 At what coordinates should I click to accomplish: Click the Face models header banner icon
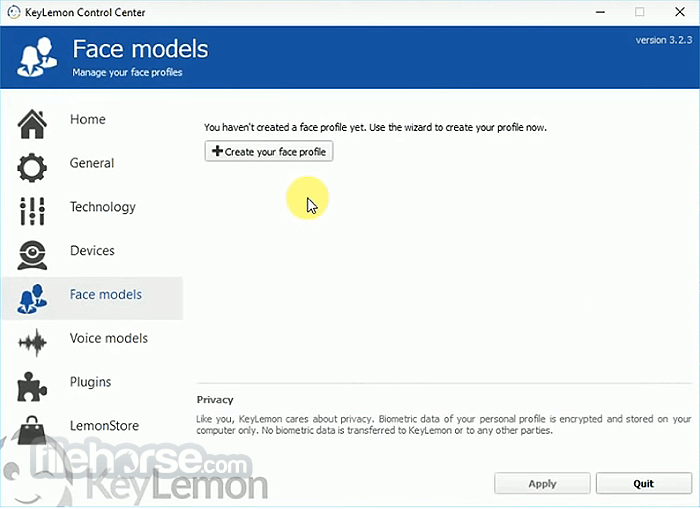pyautogui.click(x=38, y=57)
